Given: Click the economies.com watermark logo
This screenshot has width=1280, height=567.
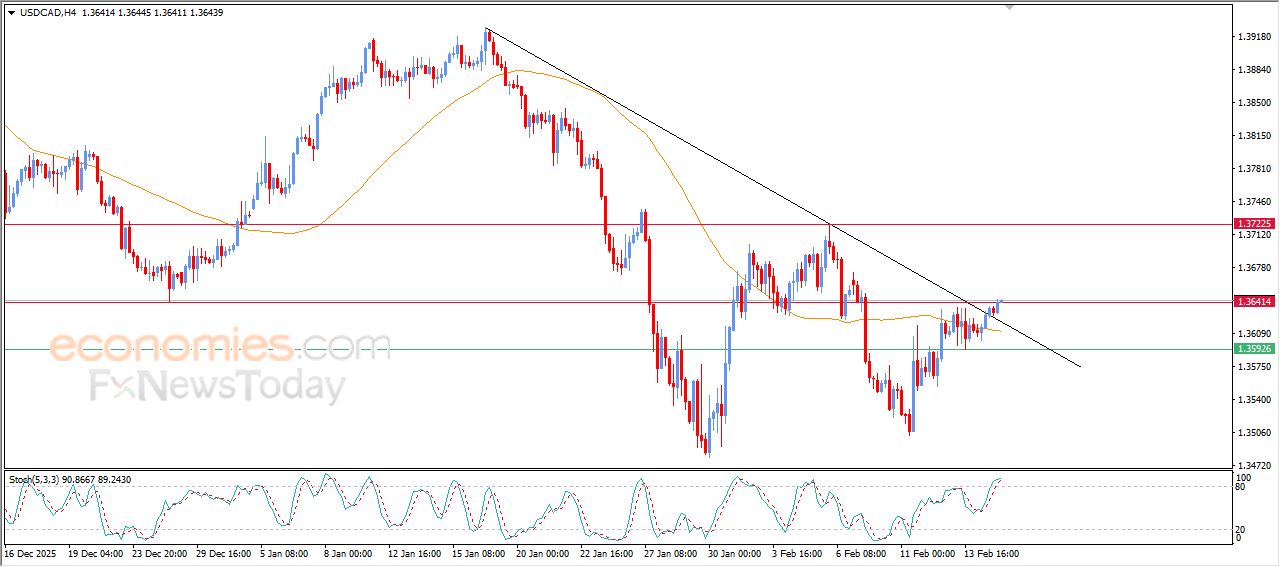Looking at the screenshot, I should tap(220, 347).
